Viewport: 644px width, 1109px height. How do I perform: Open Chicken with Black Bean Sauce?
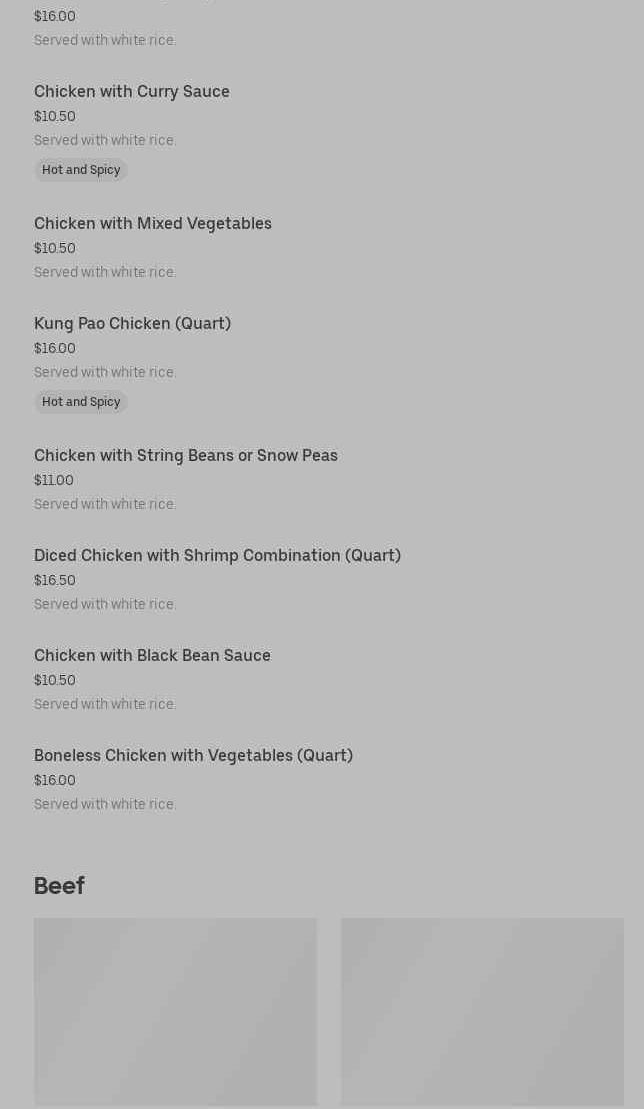pos(152,656)
